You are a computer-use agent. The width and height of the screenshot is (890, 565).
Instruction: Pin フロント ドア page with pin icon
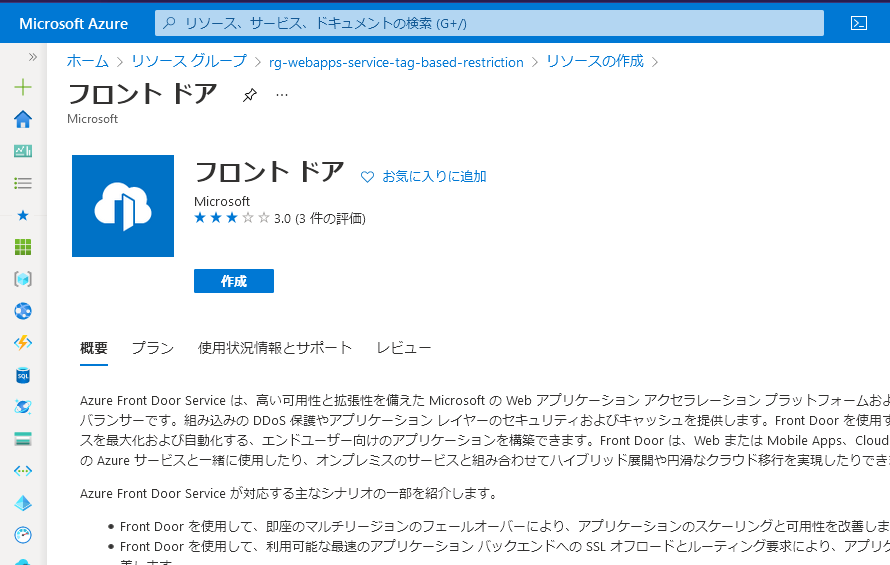(x=250, y=95)
